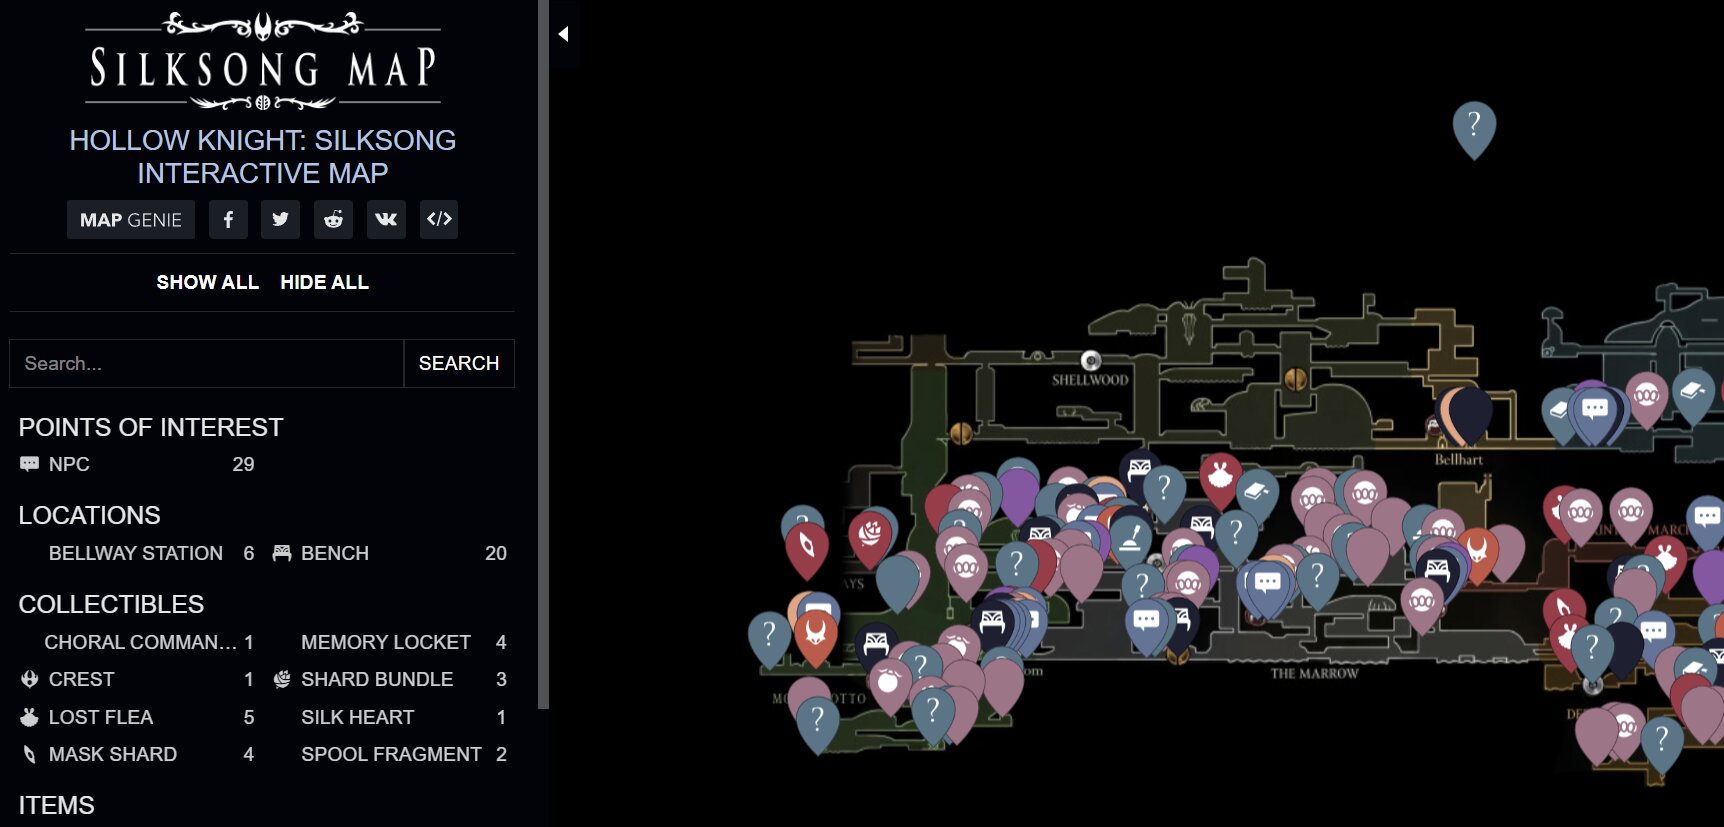Open the Map Genie button
1724x827 pixels.
131,219
